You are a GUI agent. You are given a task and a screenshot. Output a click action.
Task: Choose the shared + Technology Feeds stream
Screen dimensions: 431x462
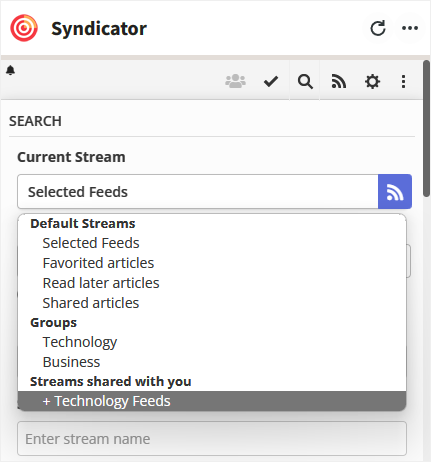click(x=212, y=401)
